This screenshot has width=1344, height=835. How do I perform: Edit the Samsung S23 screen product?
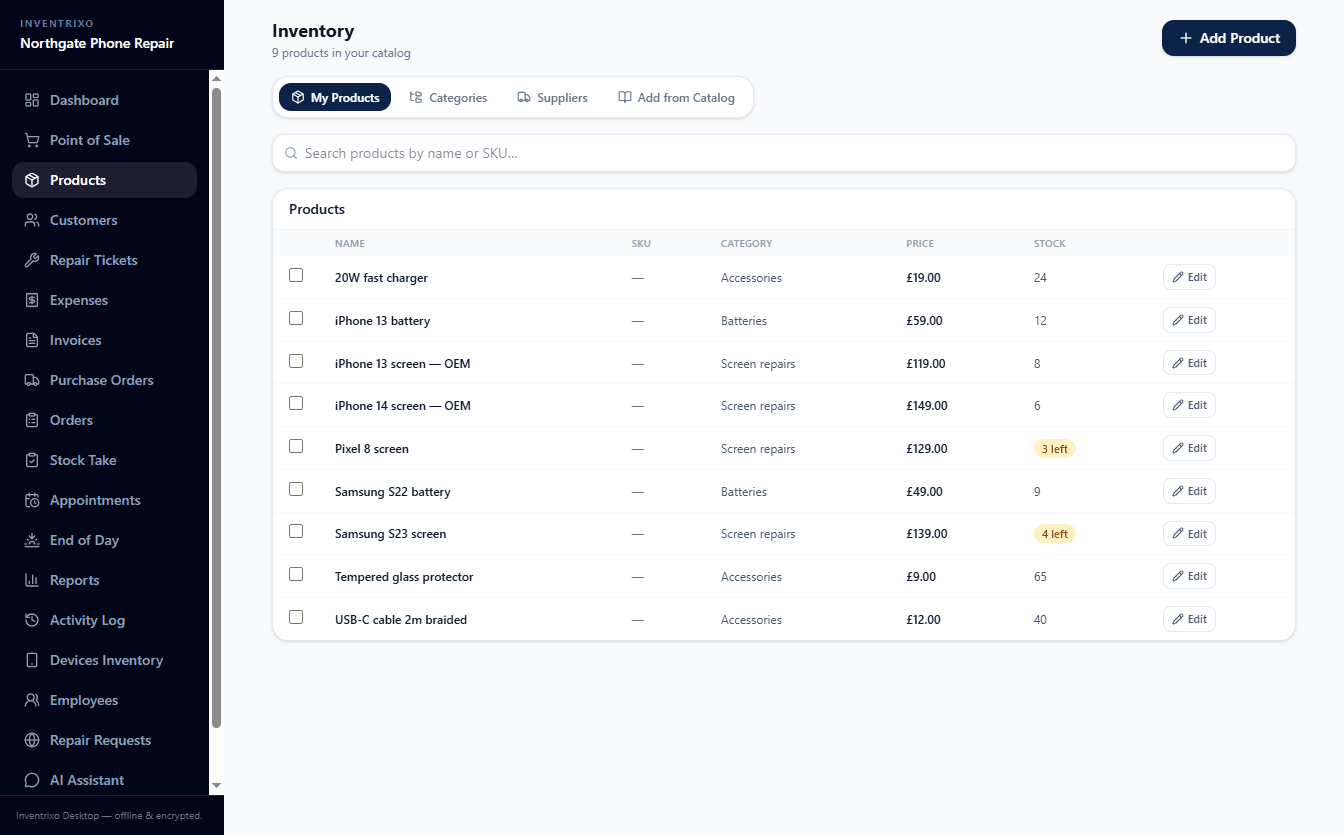[1189, 534]
